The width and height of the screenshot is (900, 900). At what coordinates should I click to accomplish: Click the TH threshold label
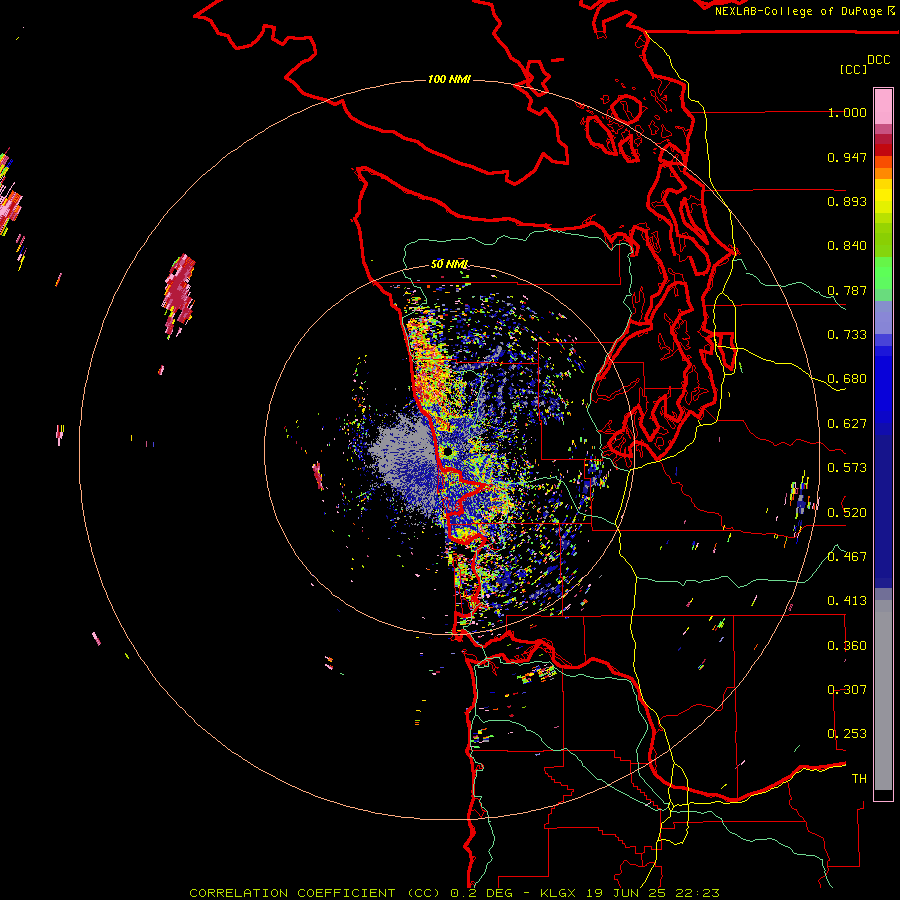click(859, 779)
